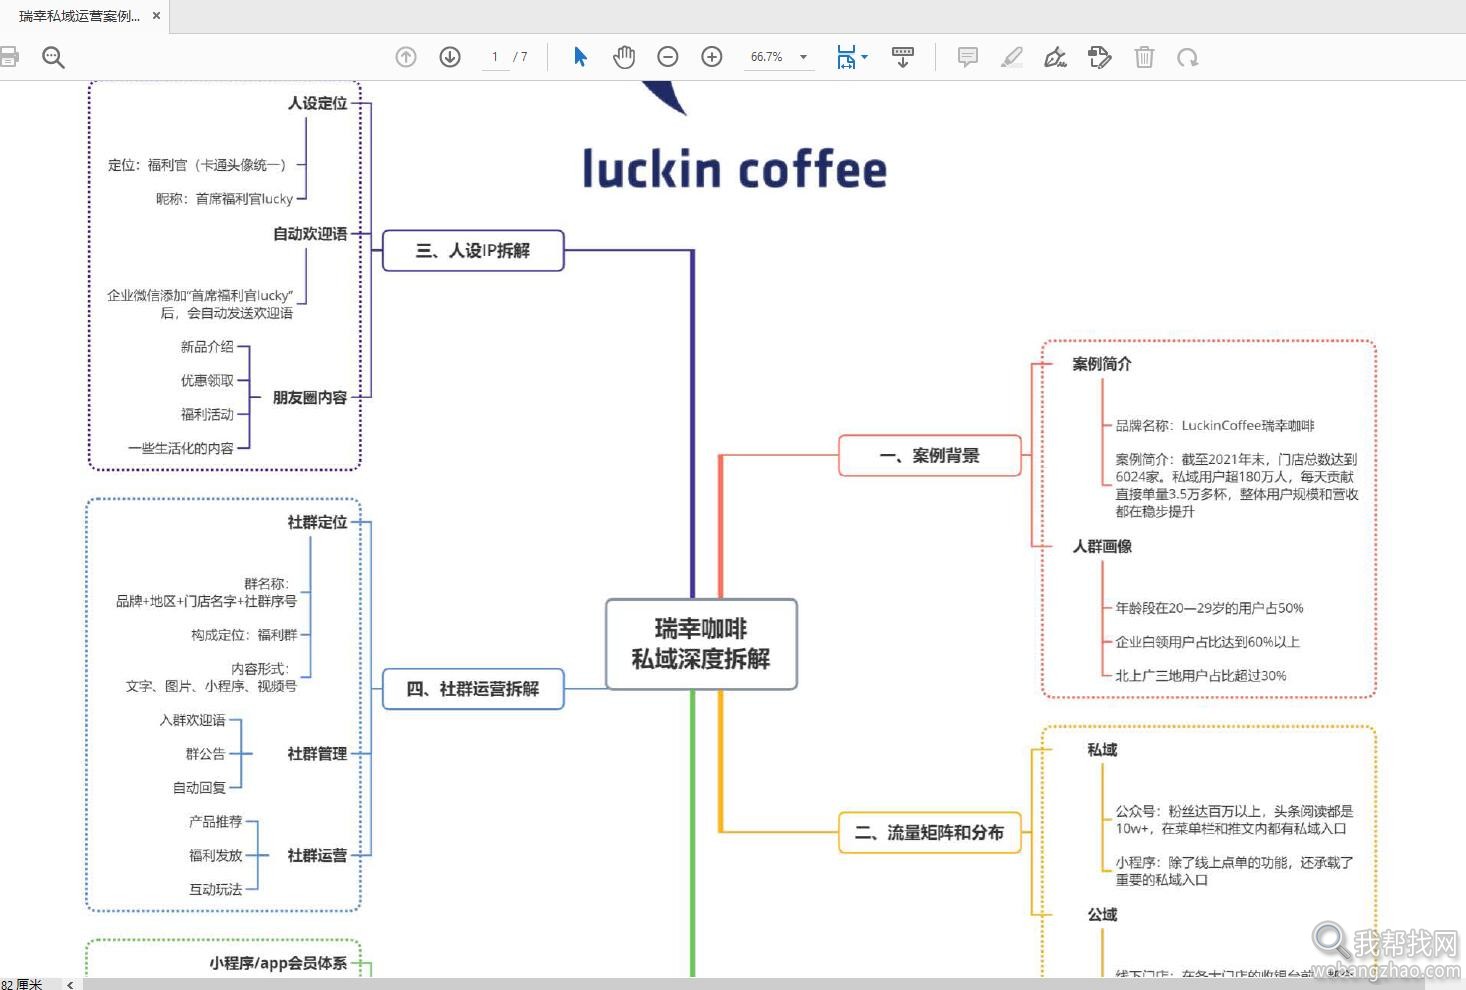
Task: Click the scrolling mode toolbar icon
Action: click(x=903, y=57)
